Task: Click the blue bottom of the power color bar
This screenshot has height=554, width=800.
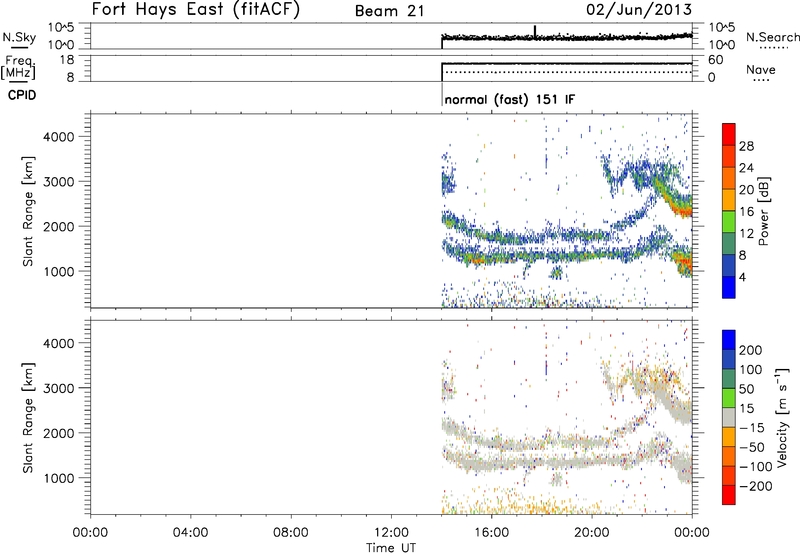Action: (729, 287)
